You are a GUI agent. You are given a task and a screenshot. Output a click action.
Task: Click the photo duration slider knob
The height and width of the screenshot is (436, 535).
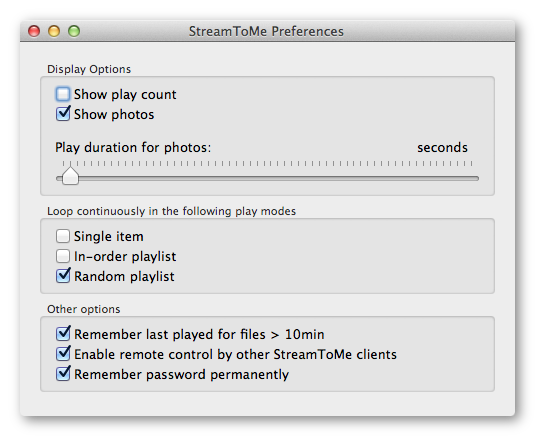tap(70, 176)
